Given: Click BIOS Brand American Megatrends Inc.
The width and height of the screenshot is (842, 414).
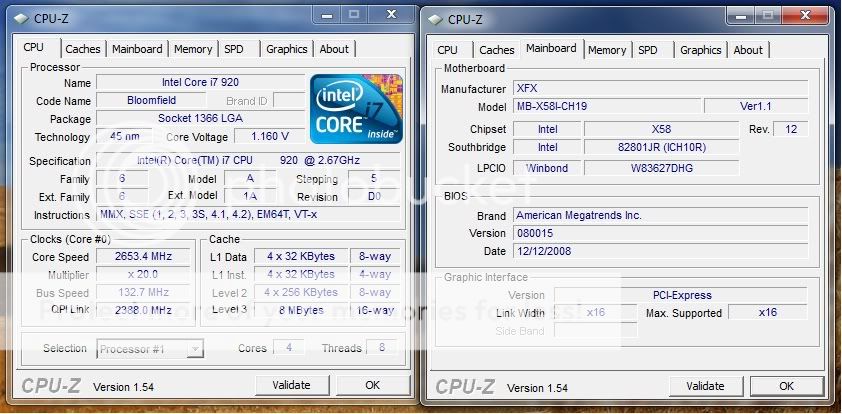Looking at the screenshot, I should tap(660, 215).
